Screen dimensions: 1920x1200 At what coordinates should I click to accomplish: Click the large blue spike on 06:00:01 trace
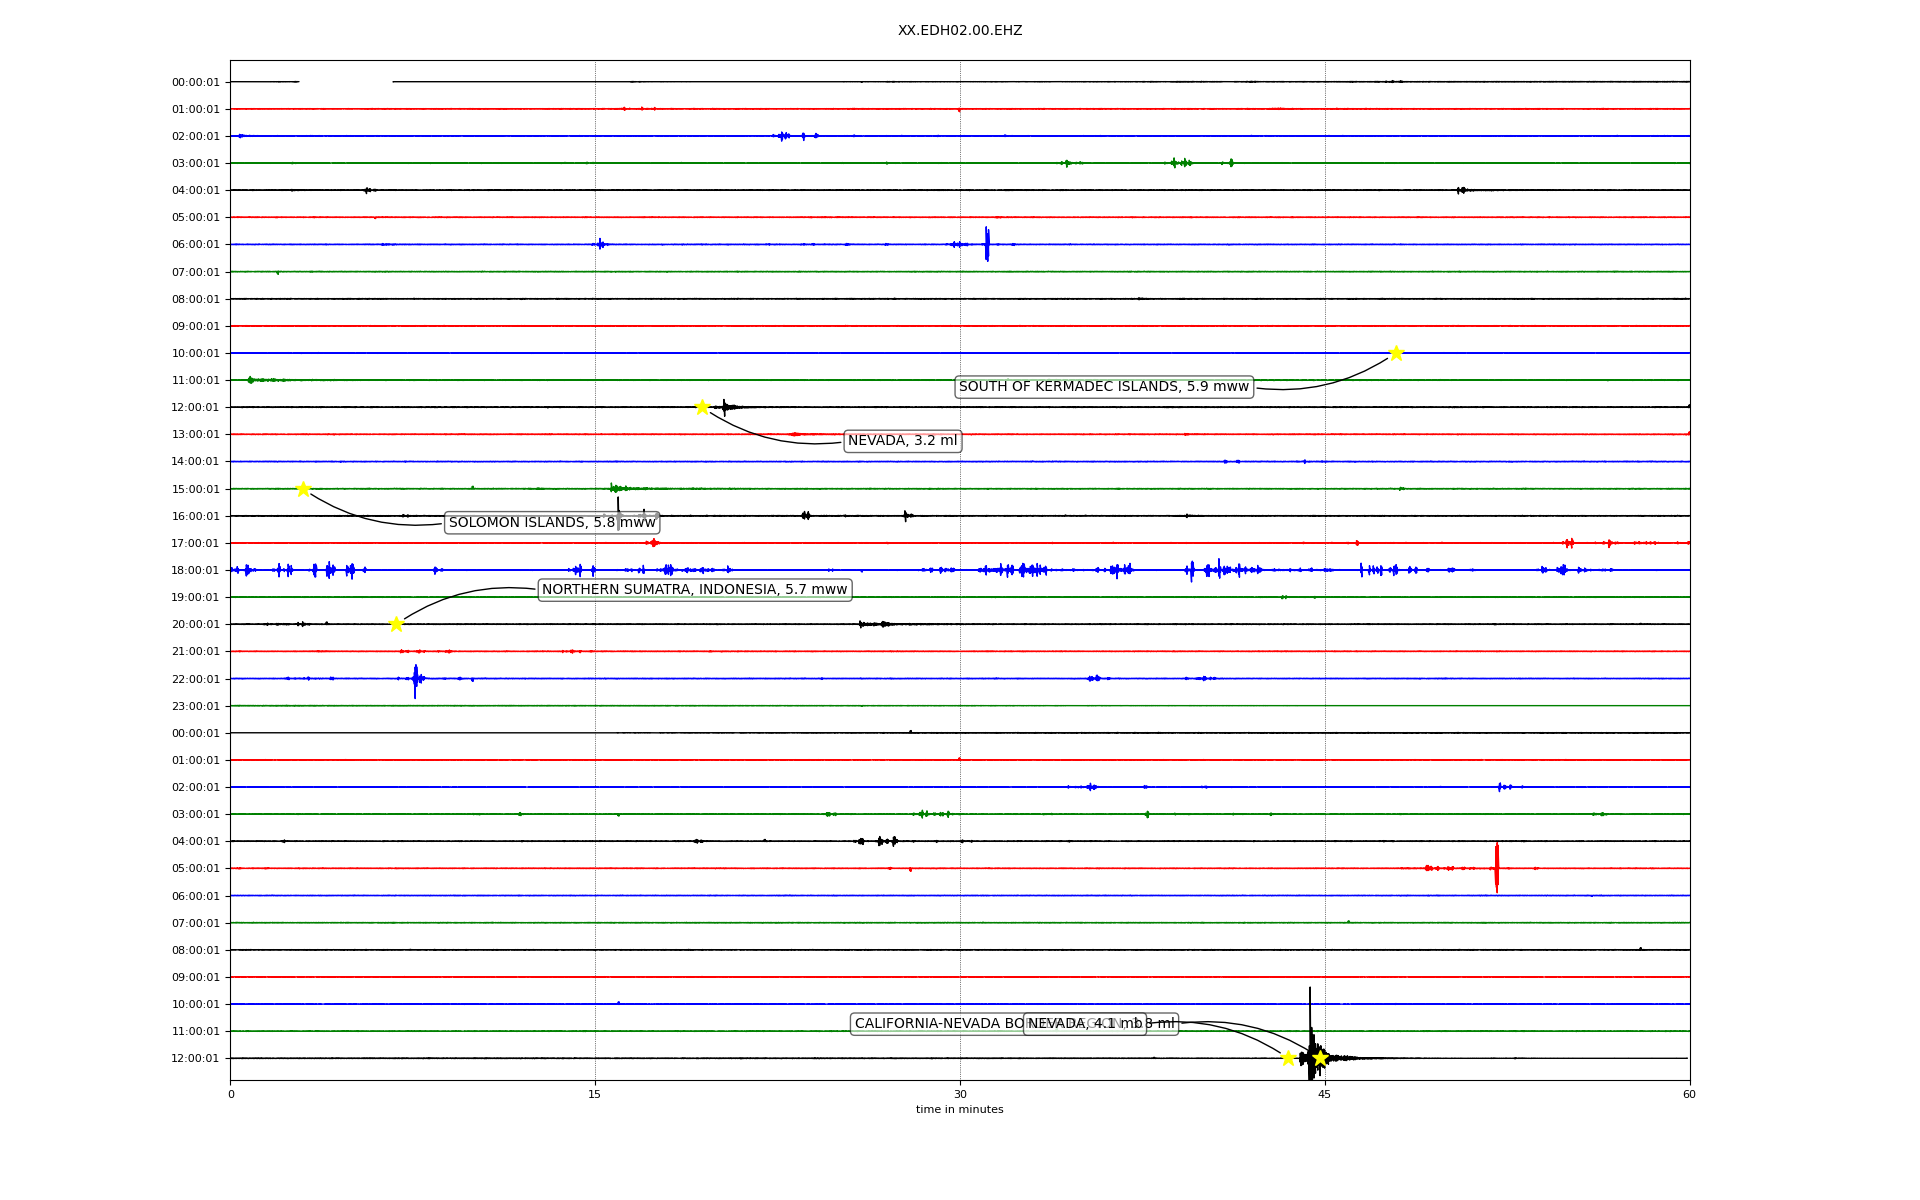987,243
